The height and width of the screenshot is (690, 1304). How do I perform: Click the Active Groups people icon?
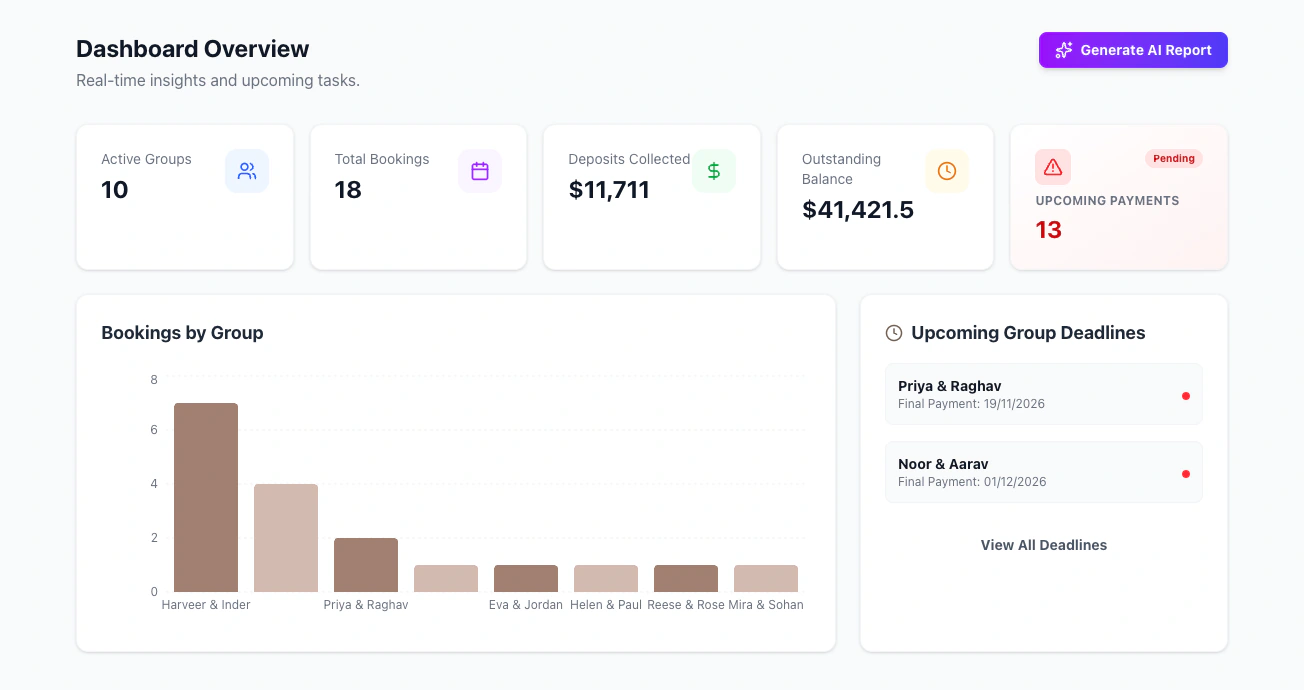coord(247,171)
